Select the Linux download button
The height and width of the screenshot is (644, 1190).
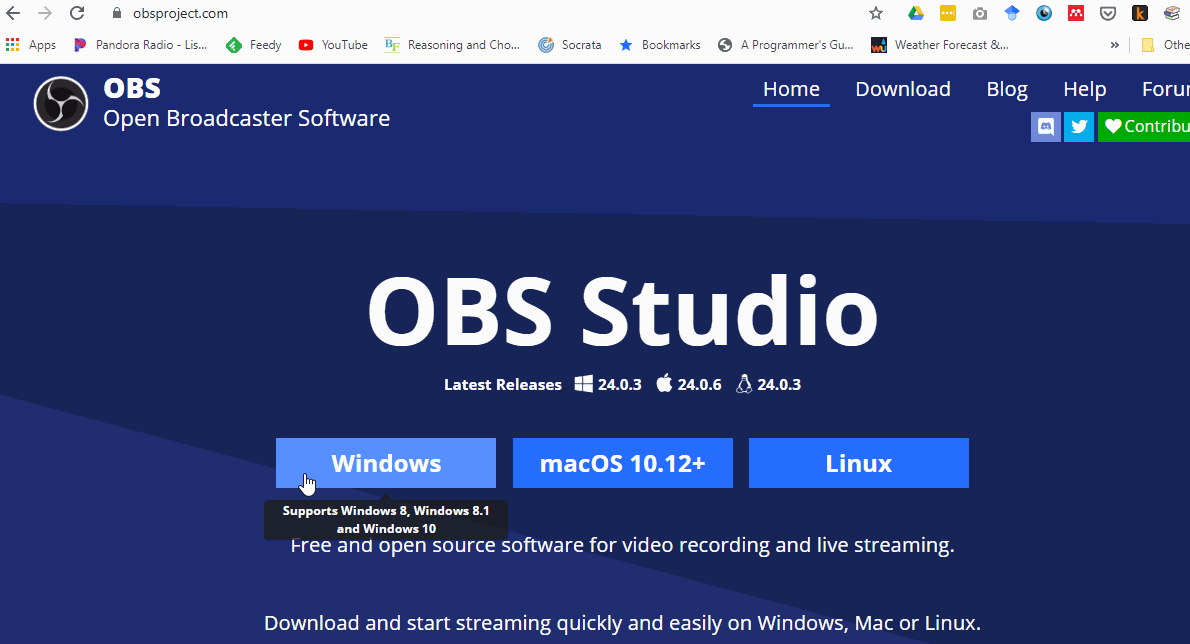[858, 463]
